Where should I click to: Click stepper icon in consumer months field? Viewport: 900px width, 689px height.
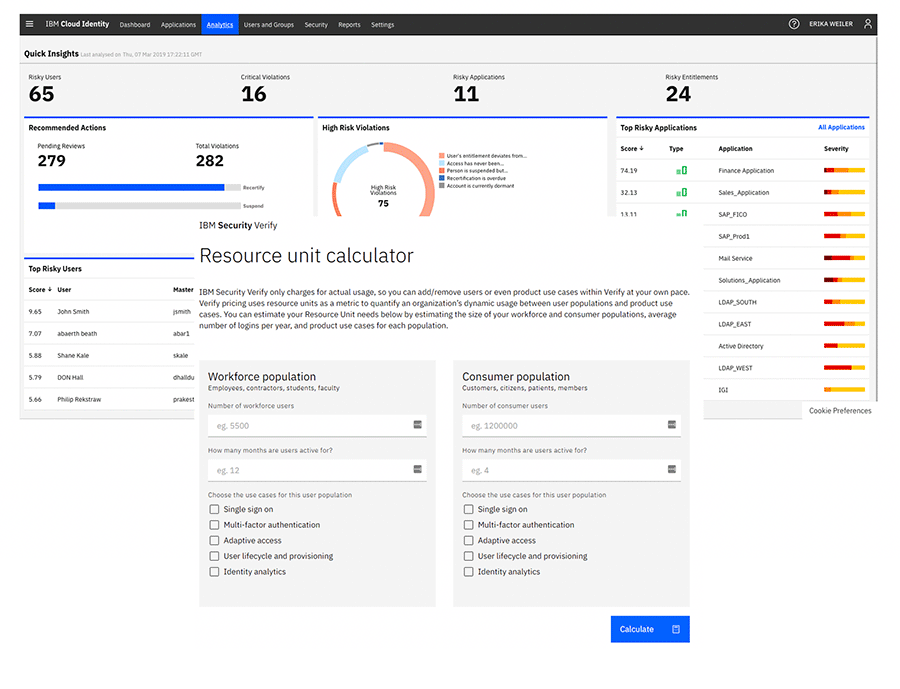672,470
